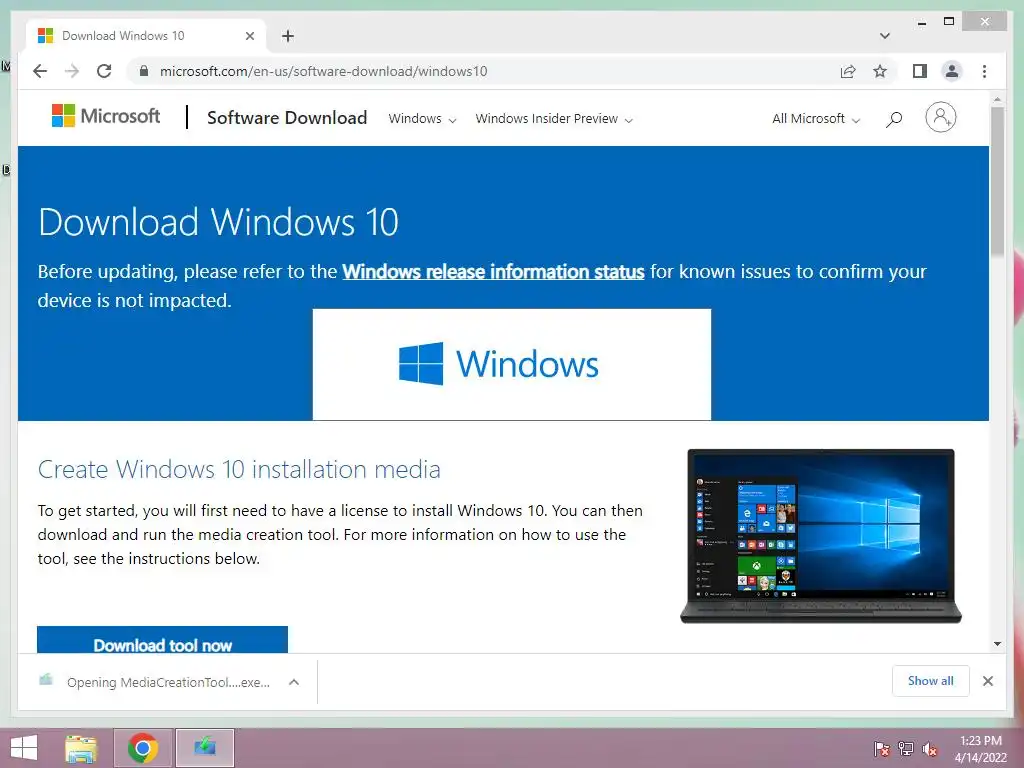The image size is (1024, 768).
Task: Go back to the previous page
Action: click(40, 71)
